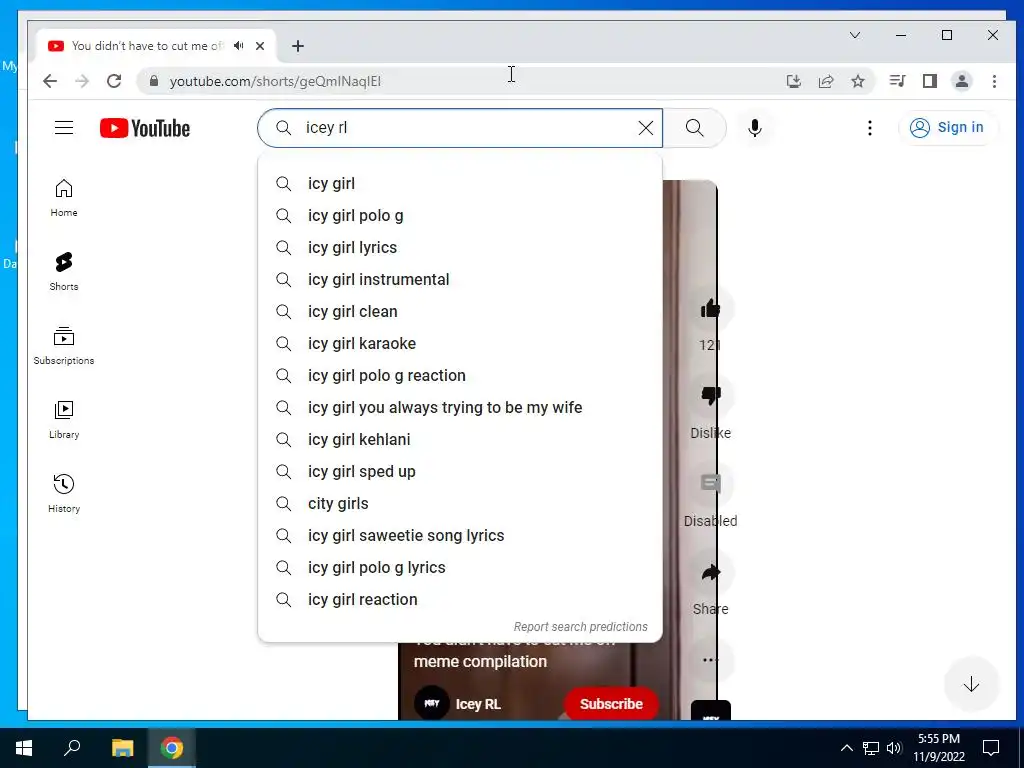Open Shorts in the sidebar
This screenshot has width=1024, height=768.
(x=64, y=272)
